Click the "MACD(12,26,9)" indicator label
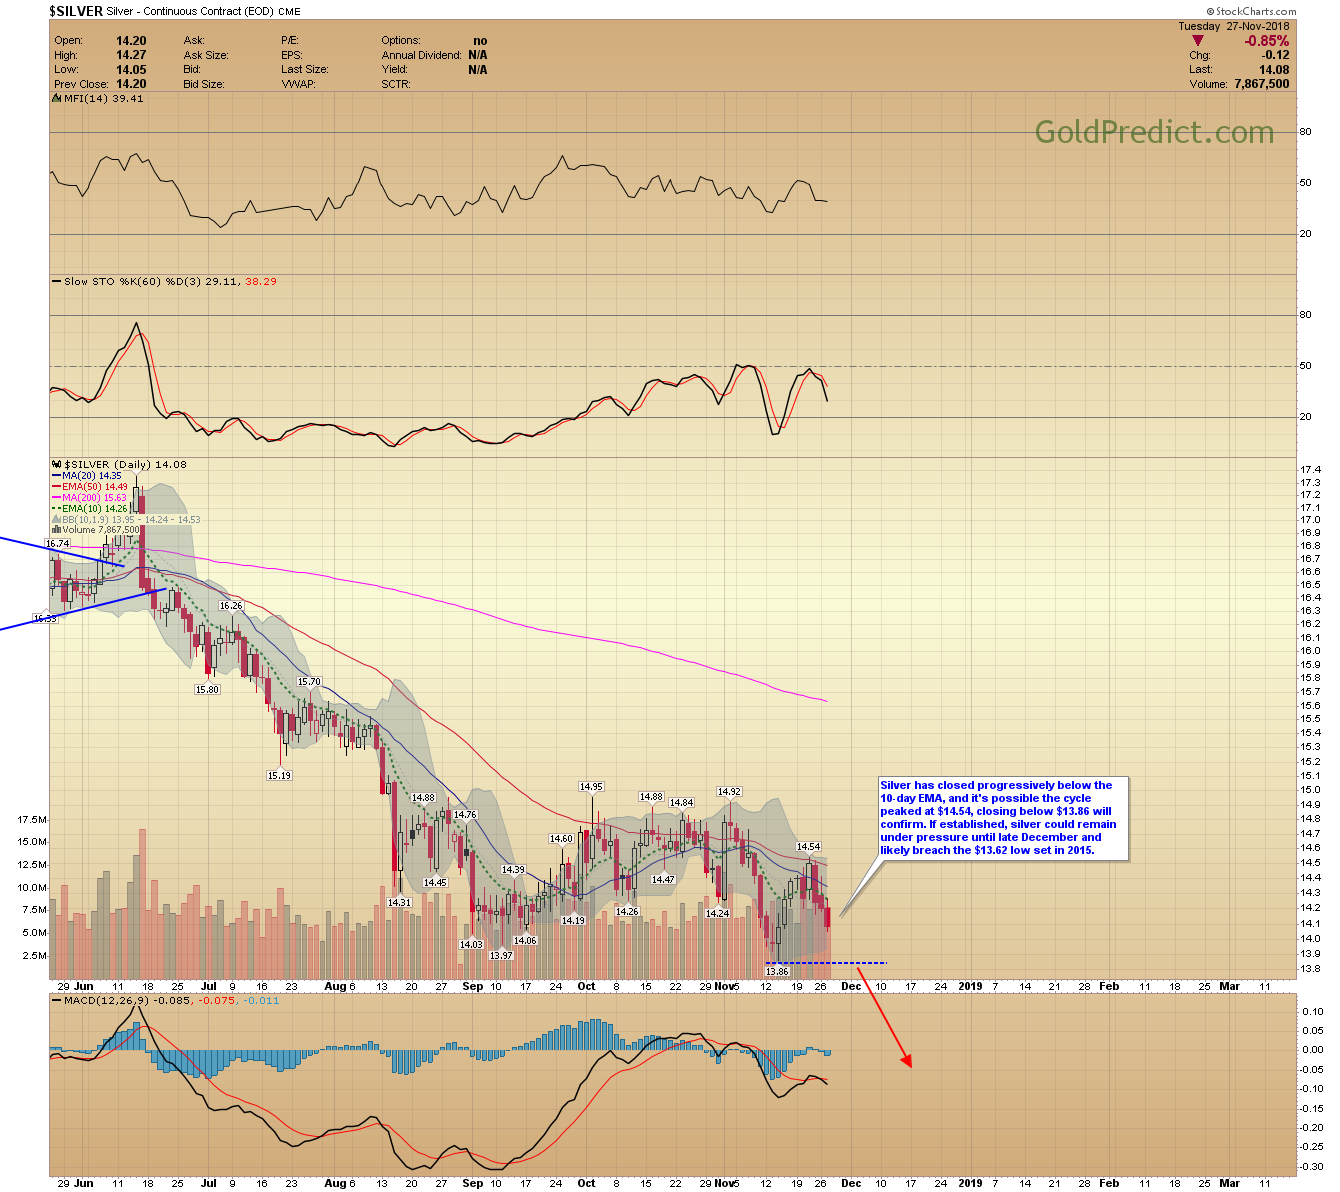Image resolution: width=1340 pixels, height=1192 pixels. pos(107,1000)
